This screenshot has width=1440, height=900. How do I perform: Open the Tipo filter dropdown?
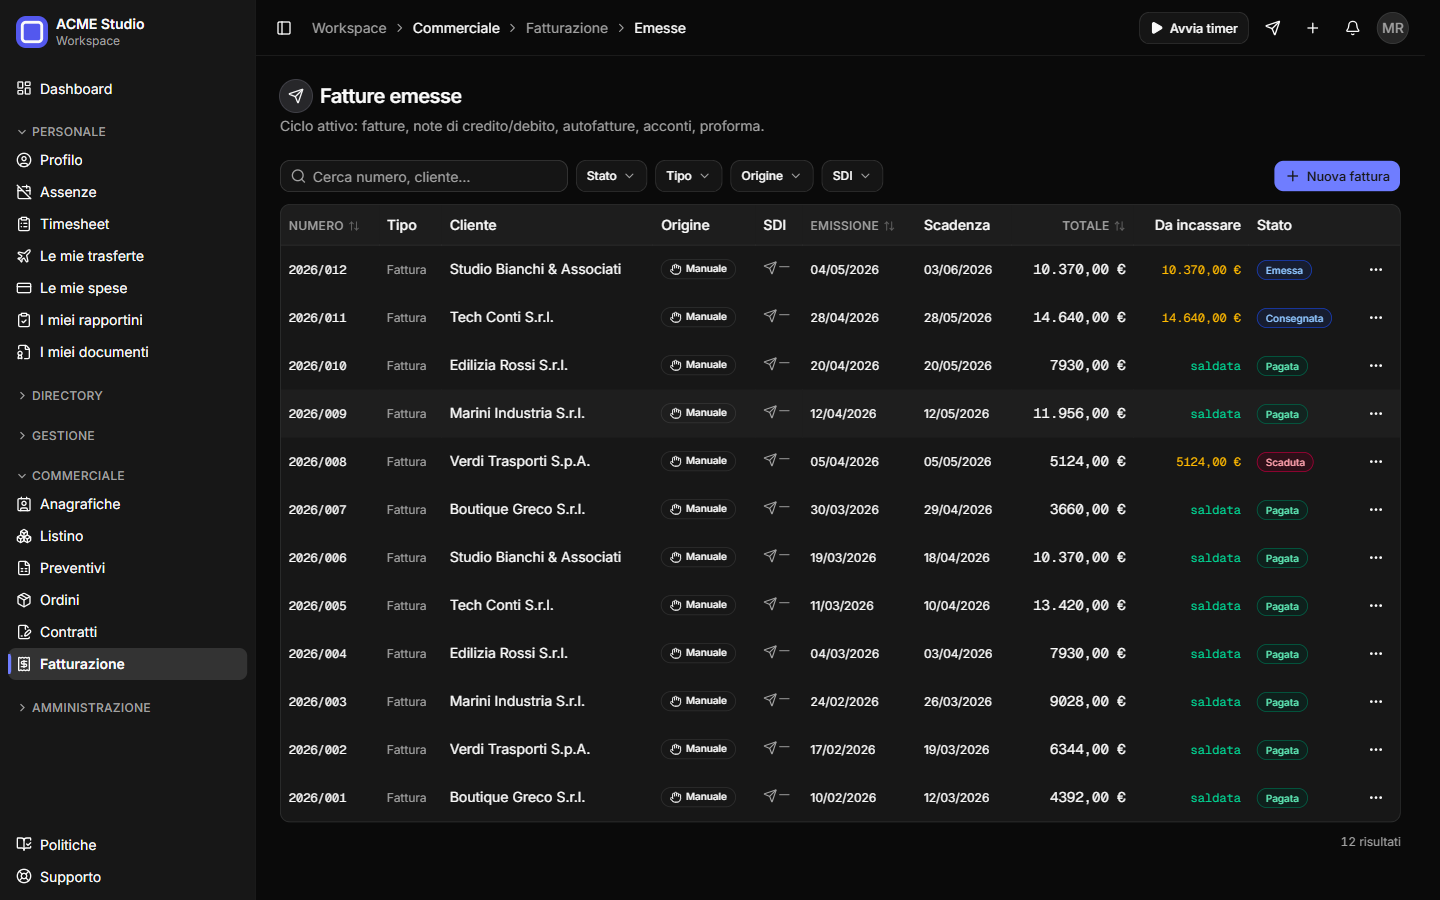[688, 176]
